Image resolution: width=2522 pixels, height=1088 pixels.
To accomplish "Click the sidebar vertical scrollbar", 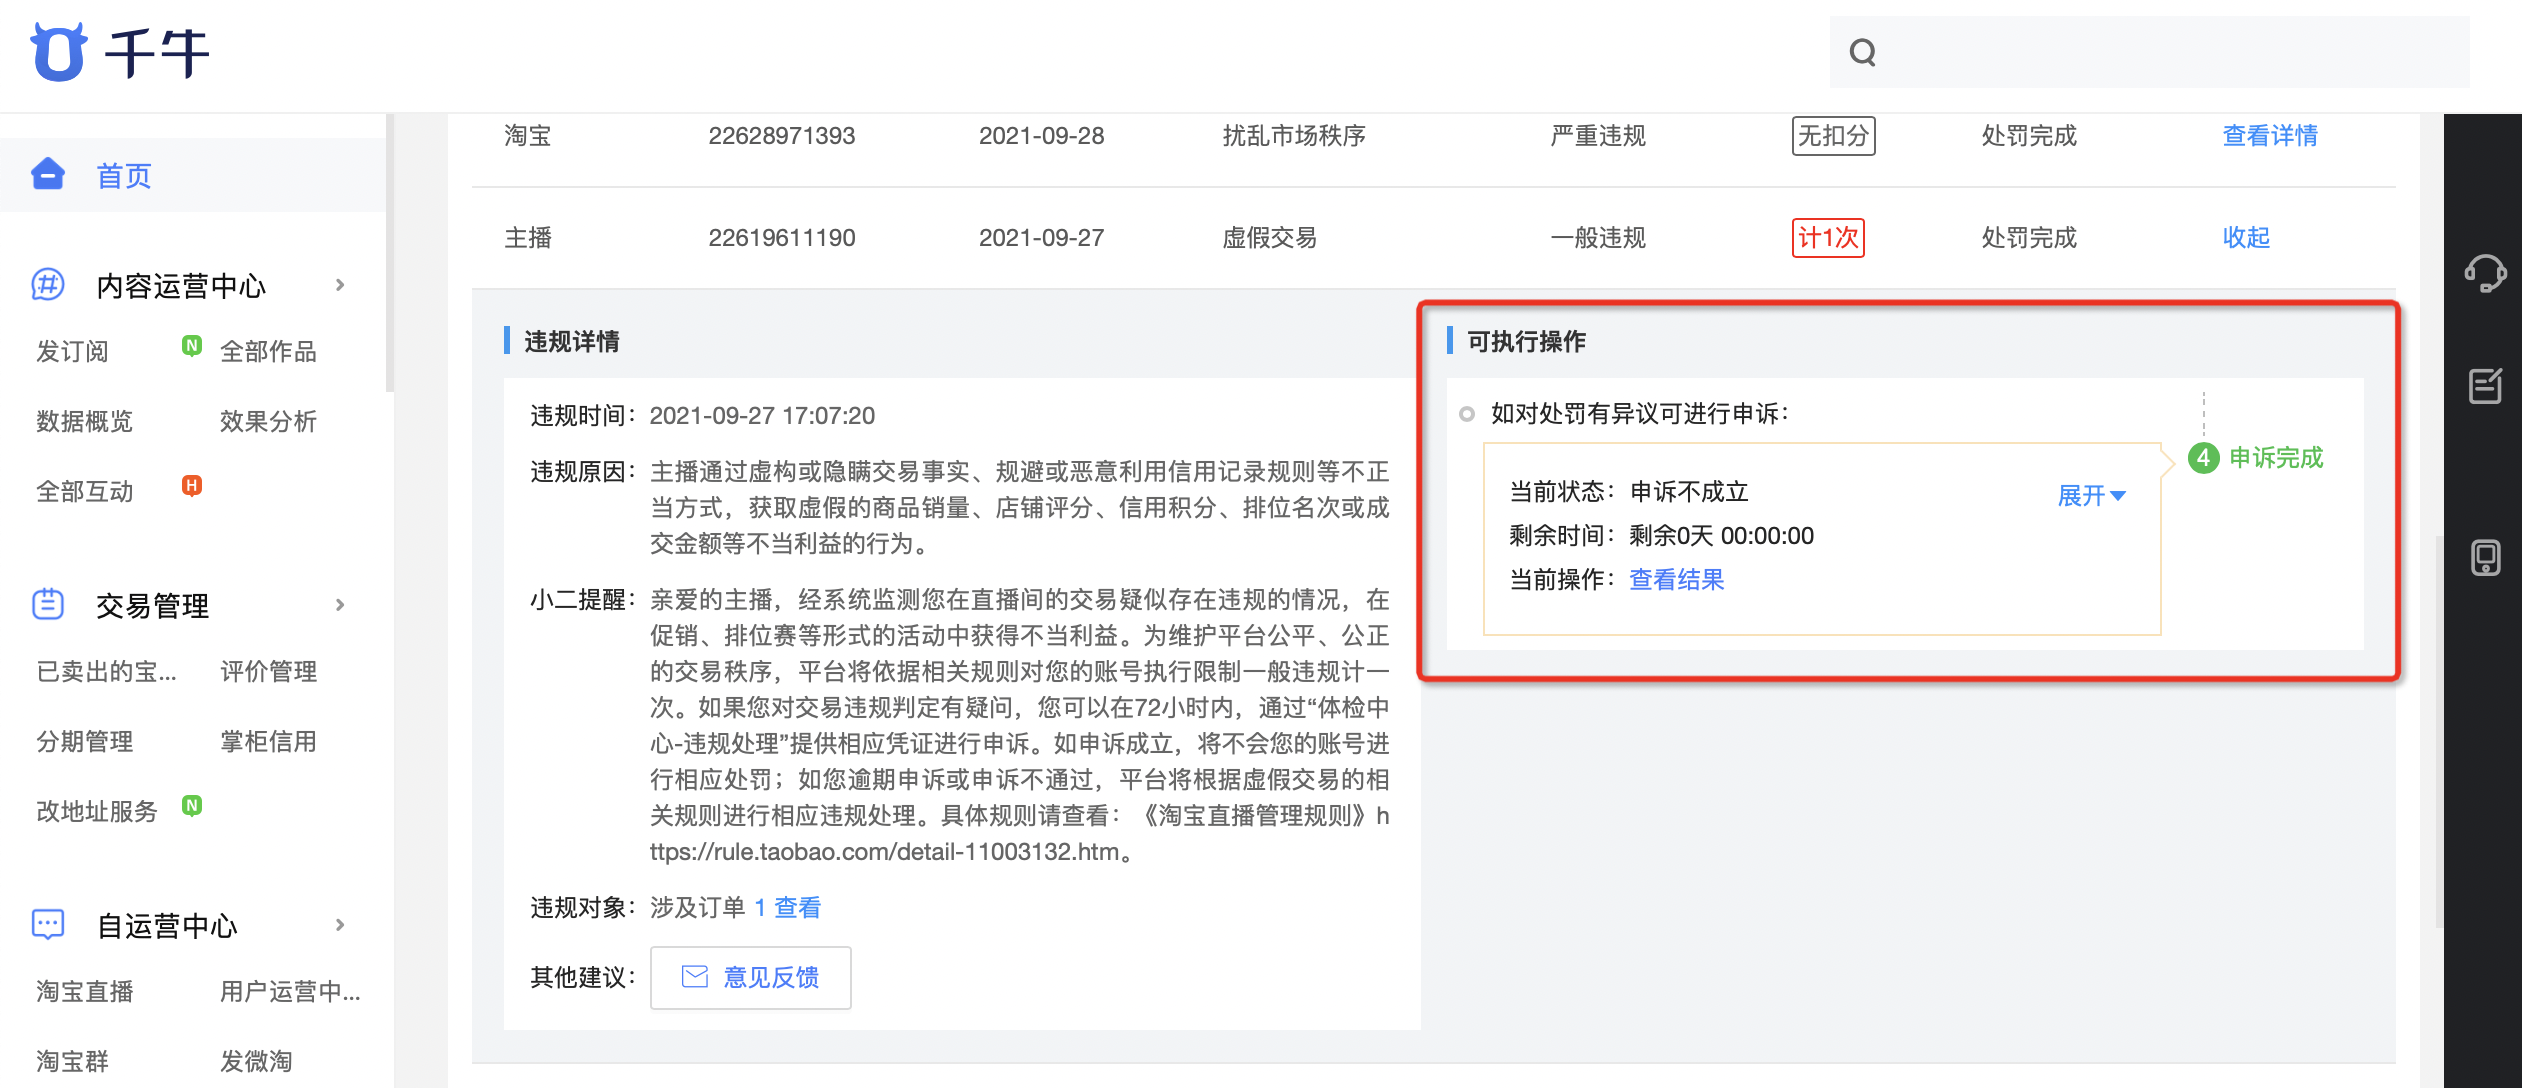I will [x=390, y=253].
